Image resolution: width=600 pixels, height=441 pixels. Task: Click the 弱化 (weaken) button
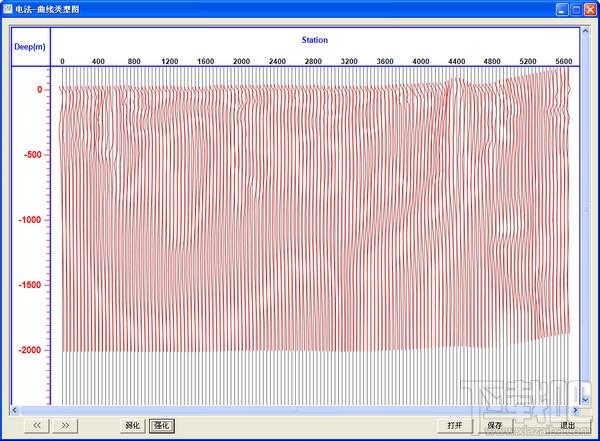click(133, 425)
